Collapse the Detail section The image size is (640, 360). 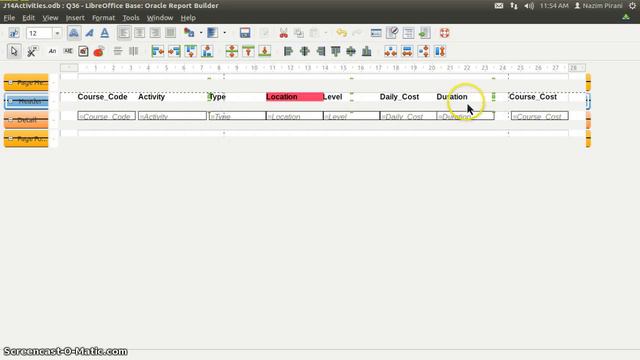(x=10, y=120)
